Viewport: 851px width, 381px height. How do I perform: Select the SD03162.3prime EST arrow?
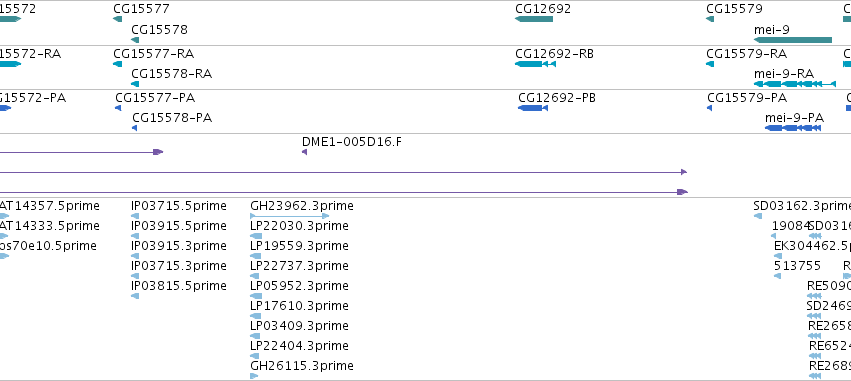[758, 216]
